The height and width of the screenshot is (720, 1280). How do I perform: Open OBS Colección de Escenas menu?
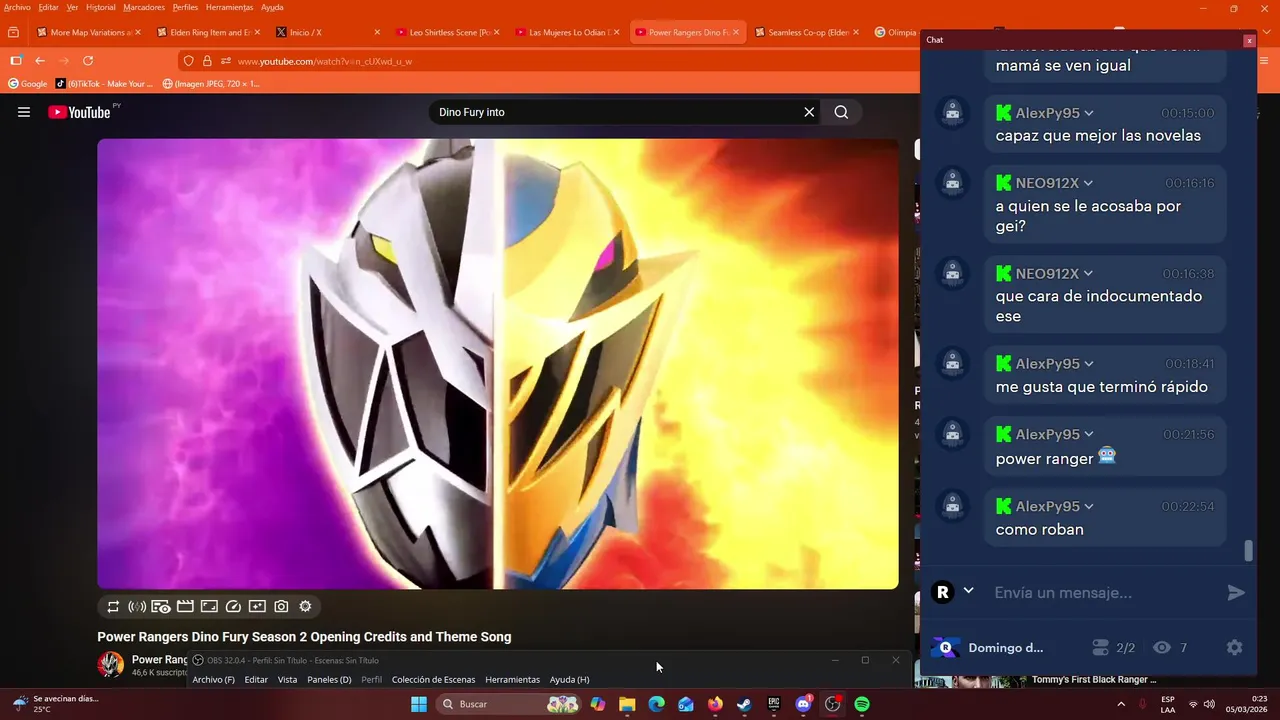point(433,679)
